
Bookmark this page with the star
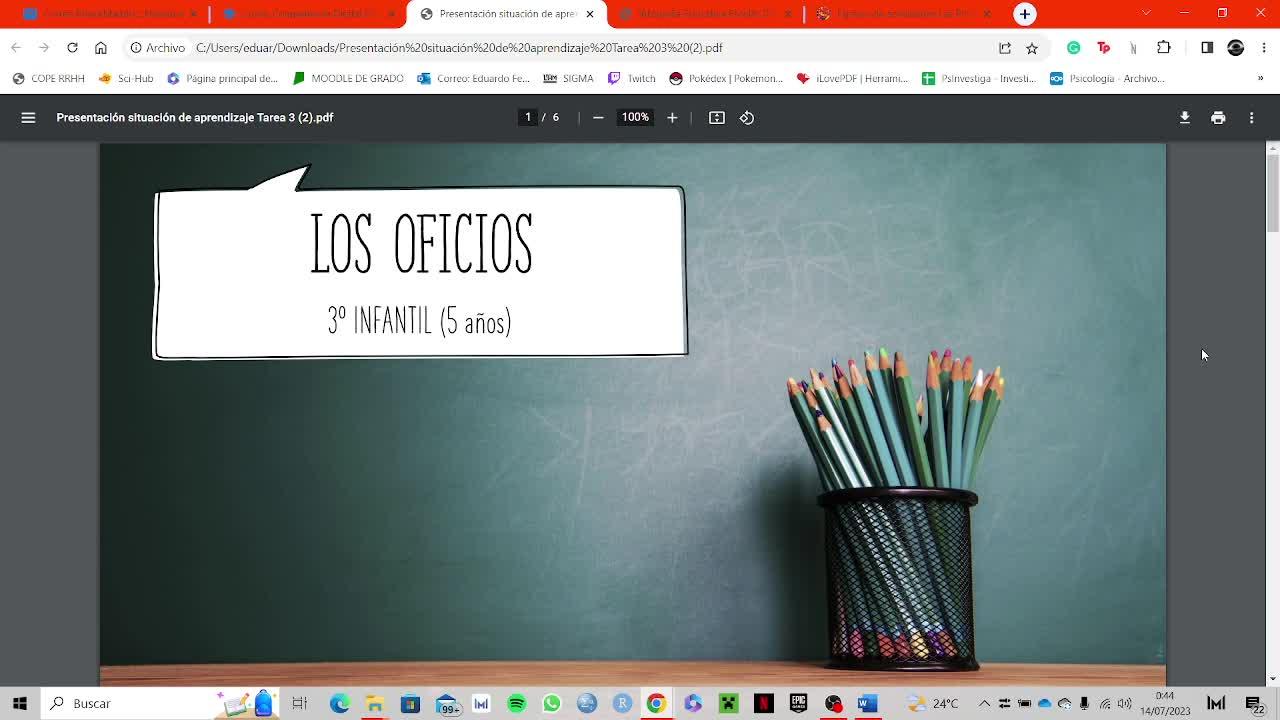[1032, 48]
